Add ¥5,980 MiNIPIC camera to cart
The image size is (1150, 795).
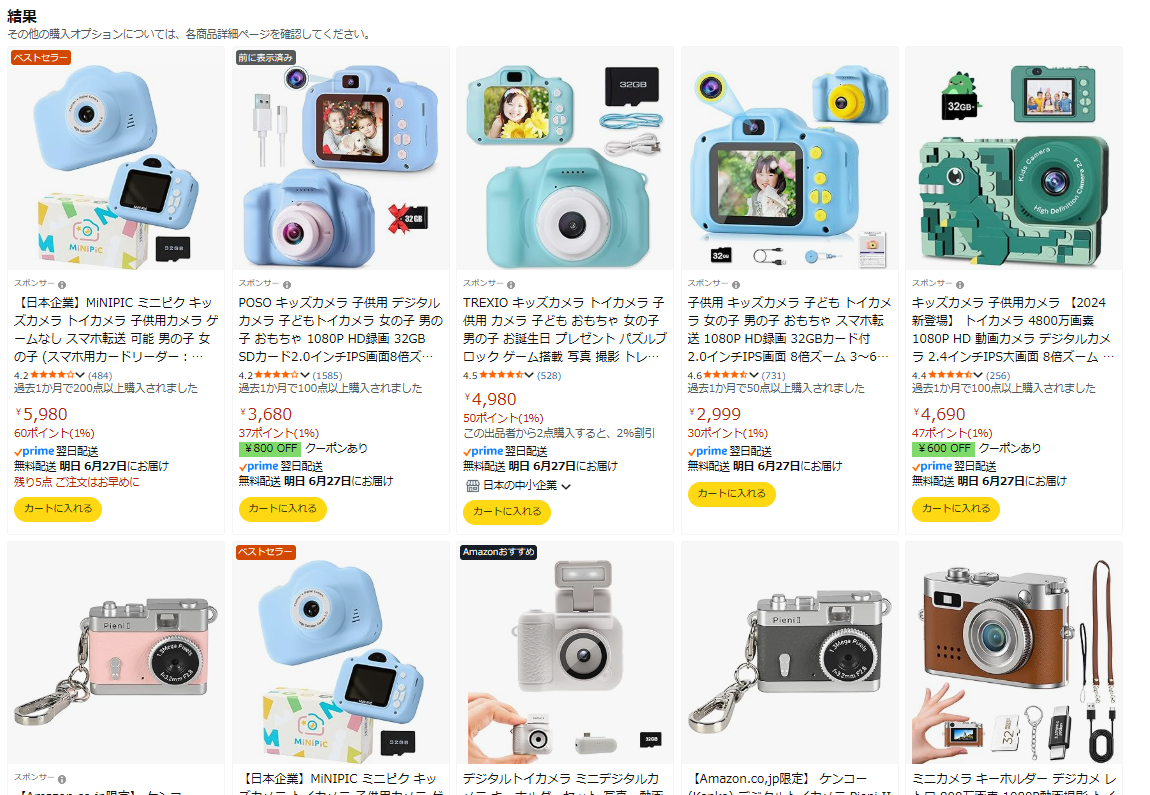point(58,509)
